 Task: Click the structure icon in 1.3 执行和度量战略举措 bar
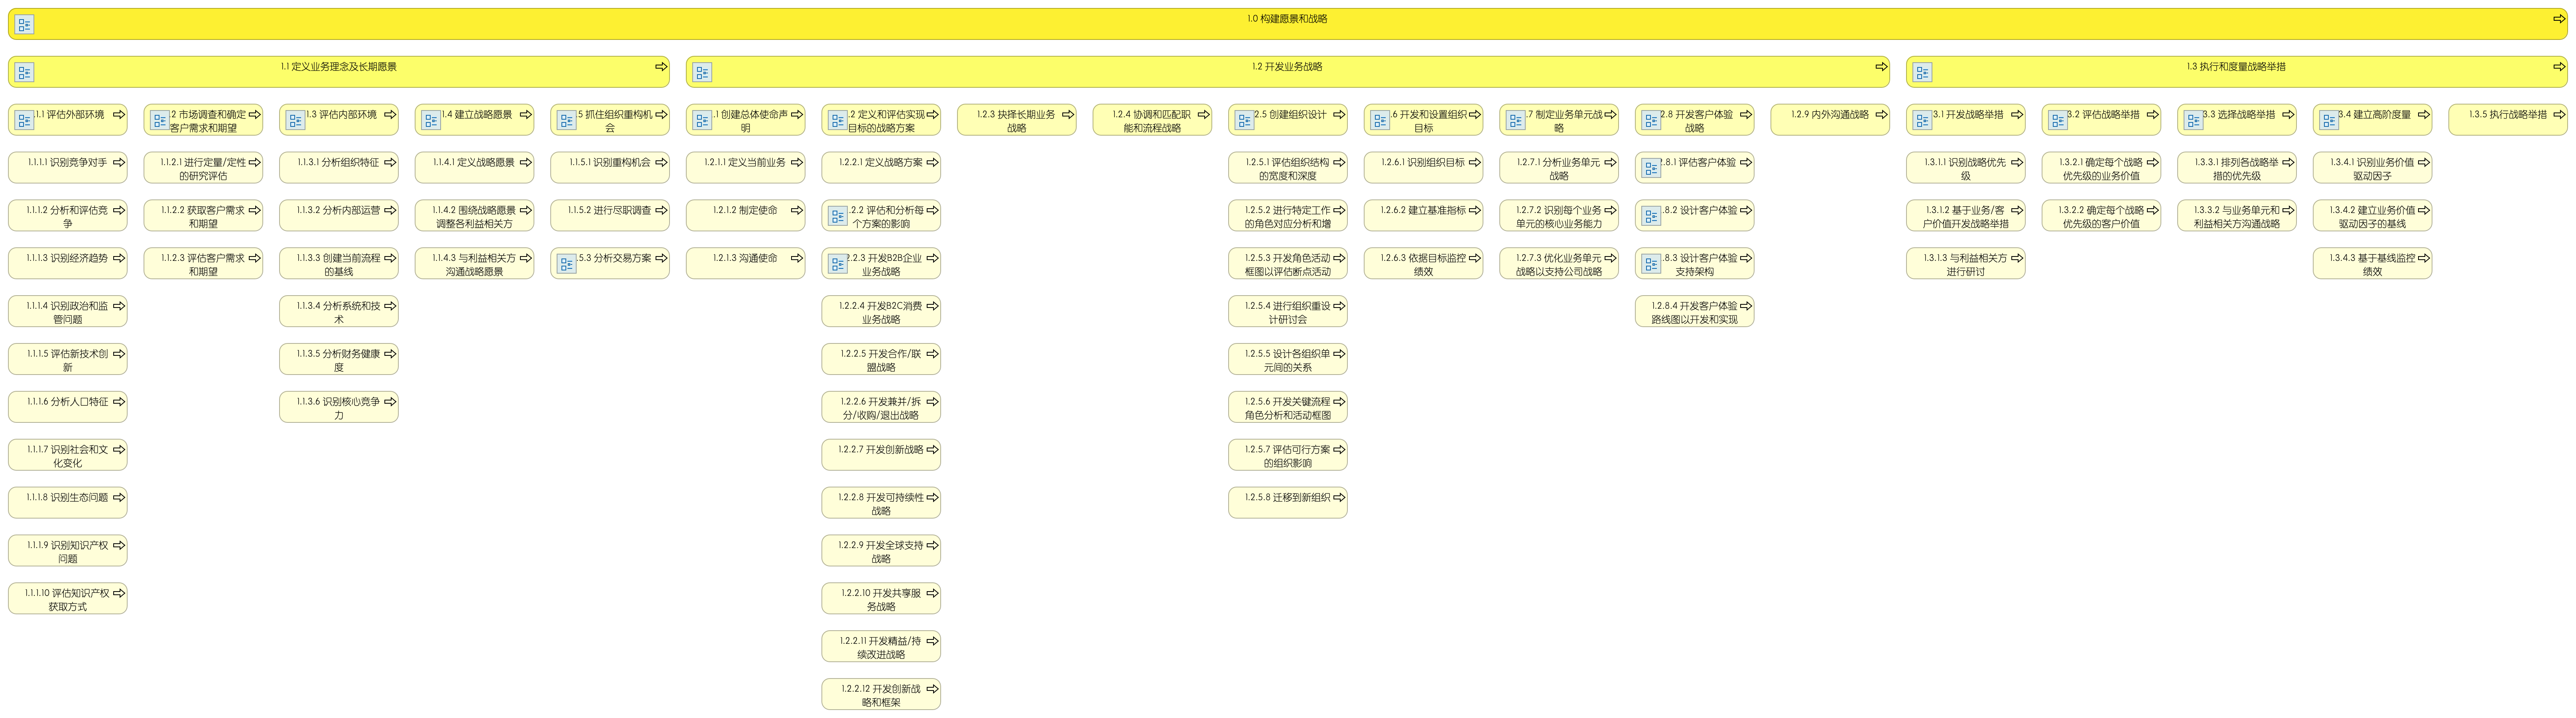coord(1922,73)
